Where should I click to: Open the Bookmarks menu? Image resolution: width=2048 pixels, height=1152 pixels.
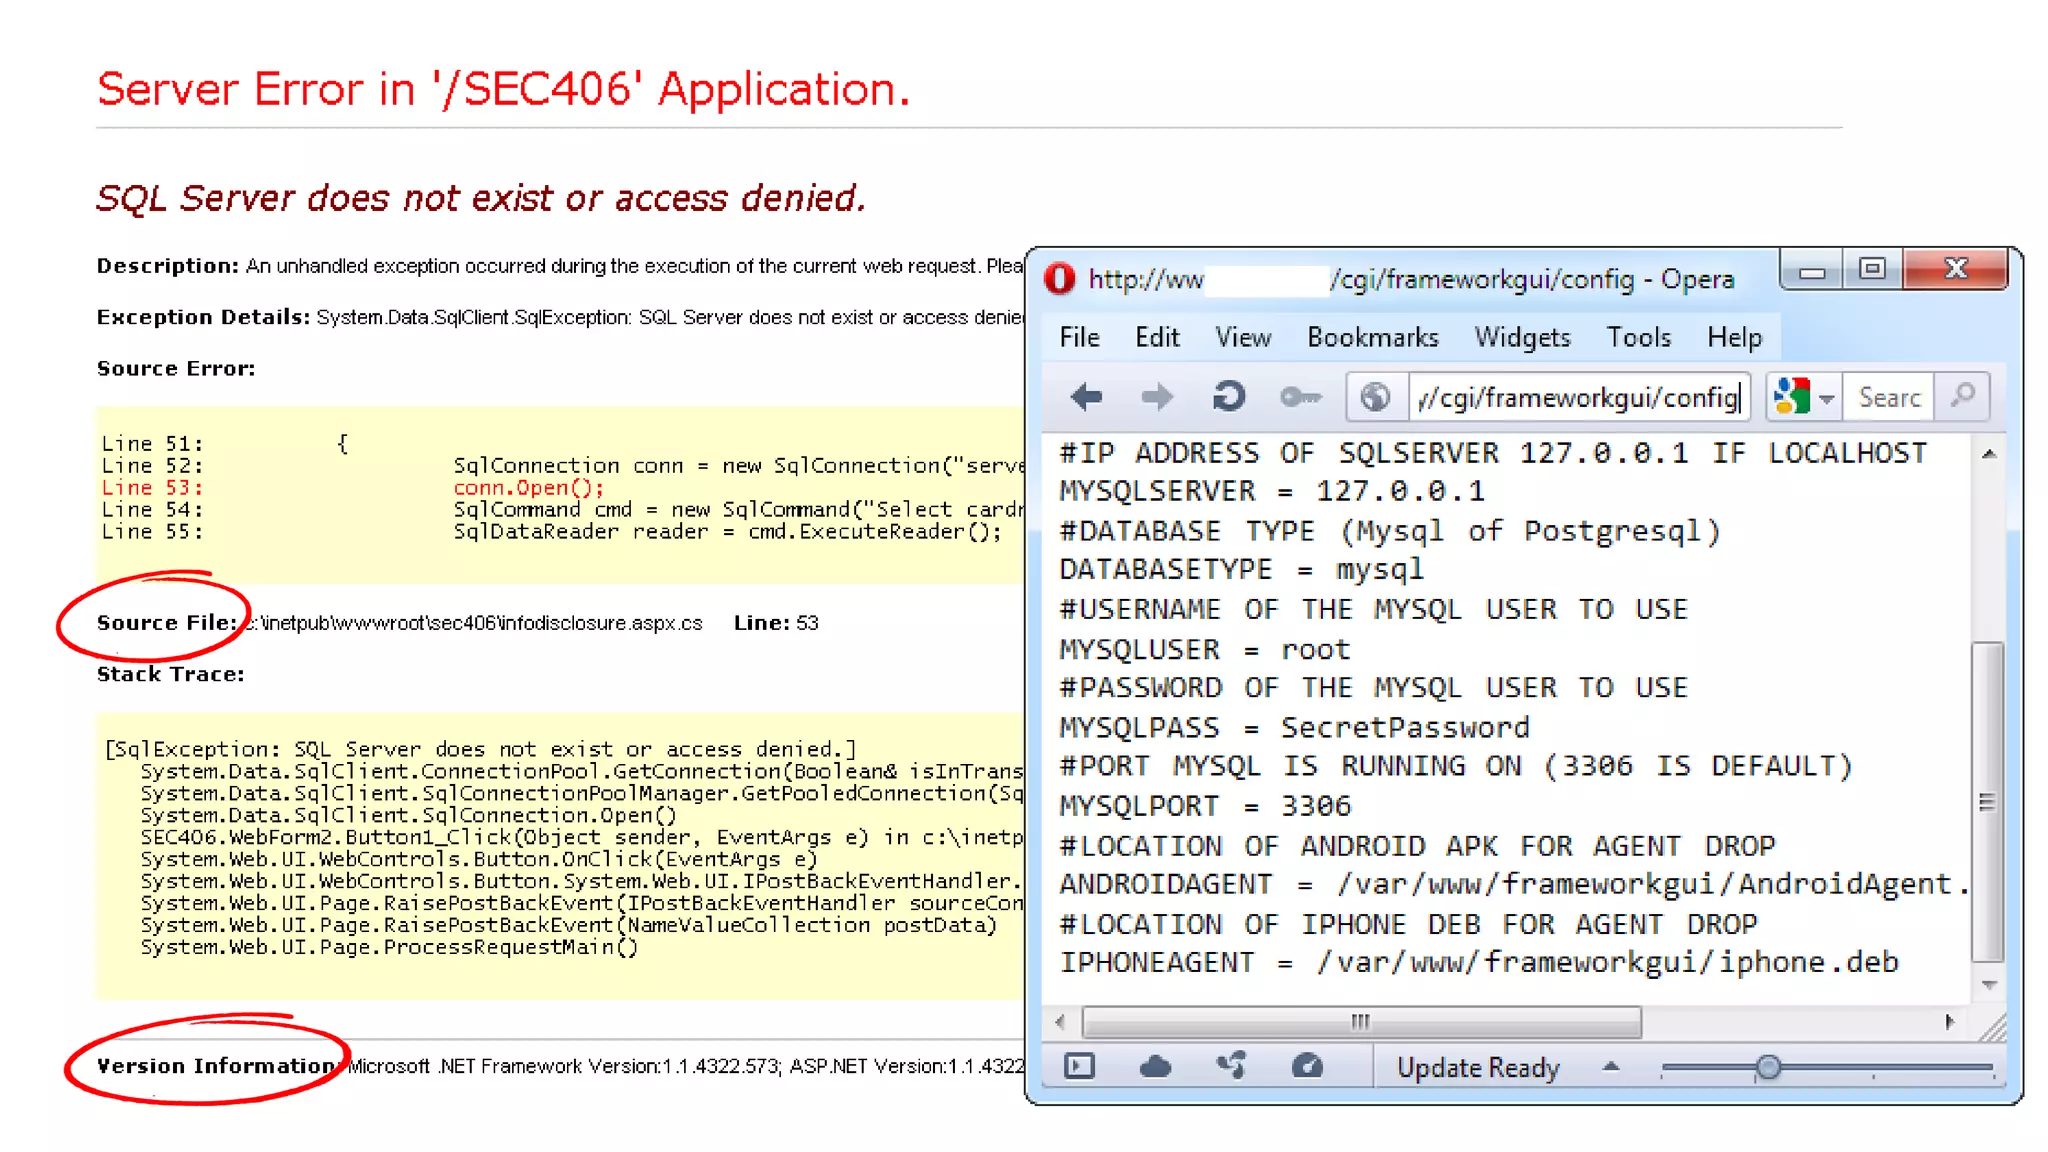[1373, 337]
